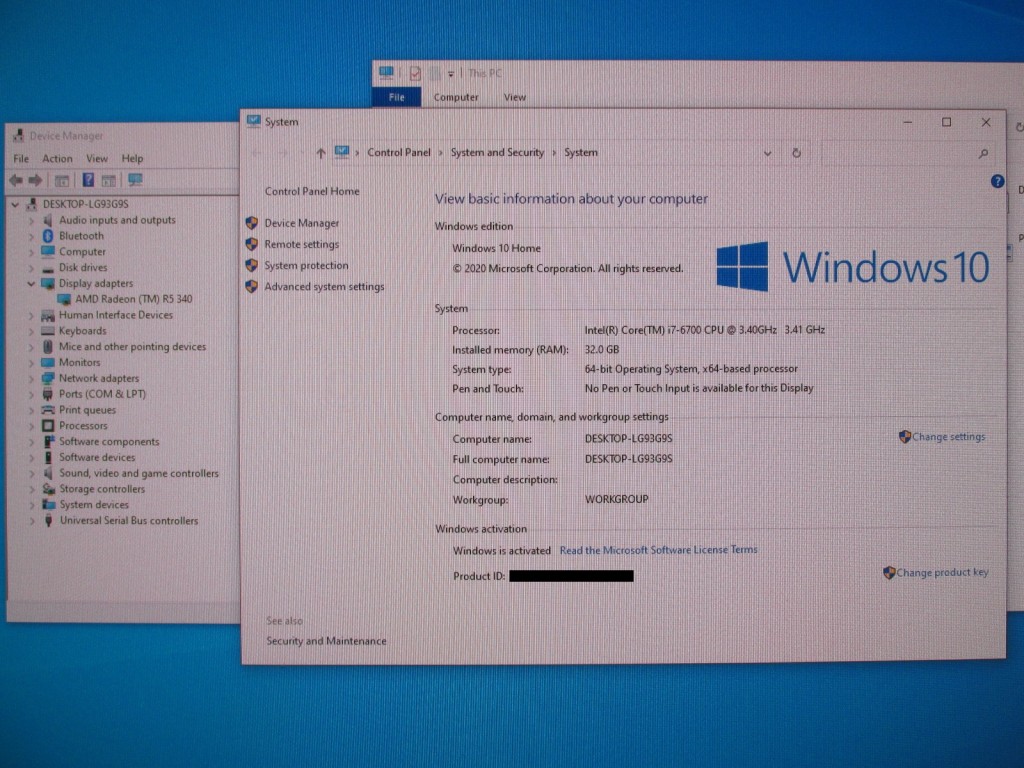Viewport: 1024px width, 768px height.
Task: Open the Help menu in Device Manager
Action: 132,159
